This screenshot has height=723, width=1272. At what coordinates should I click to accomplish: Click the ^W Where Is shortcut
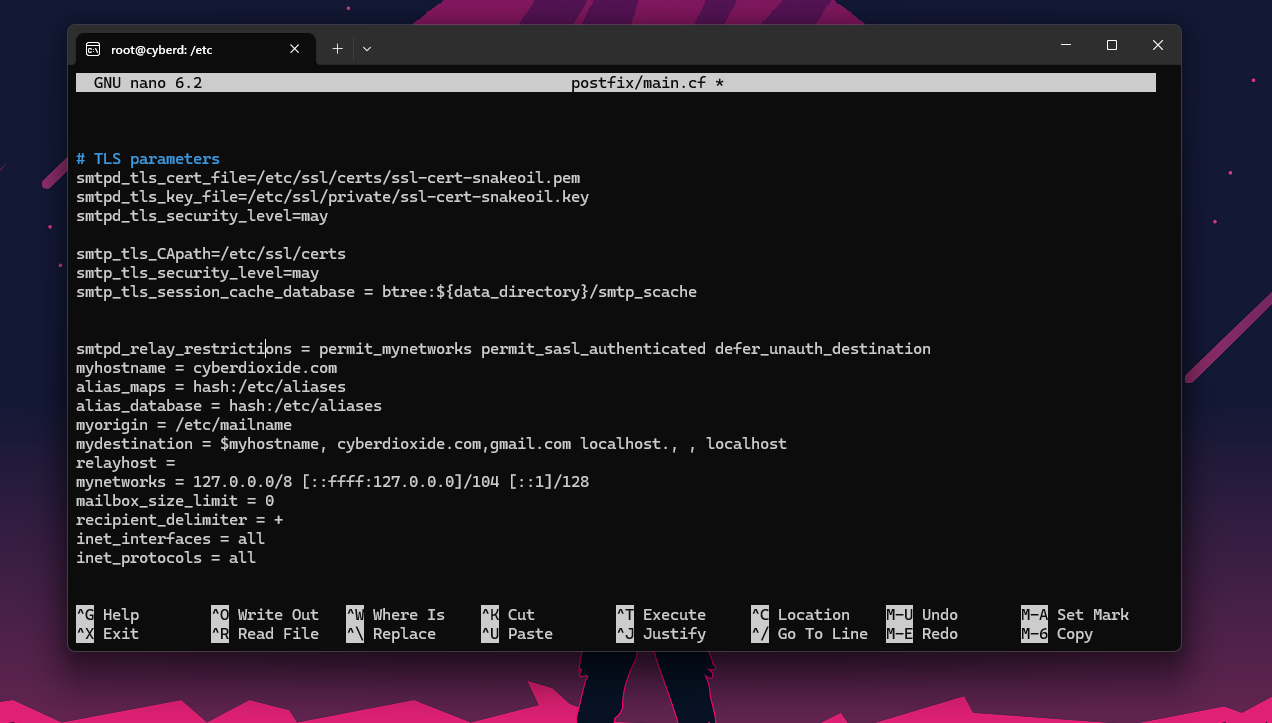(396, 615)
